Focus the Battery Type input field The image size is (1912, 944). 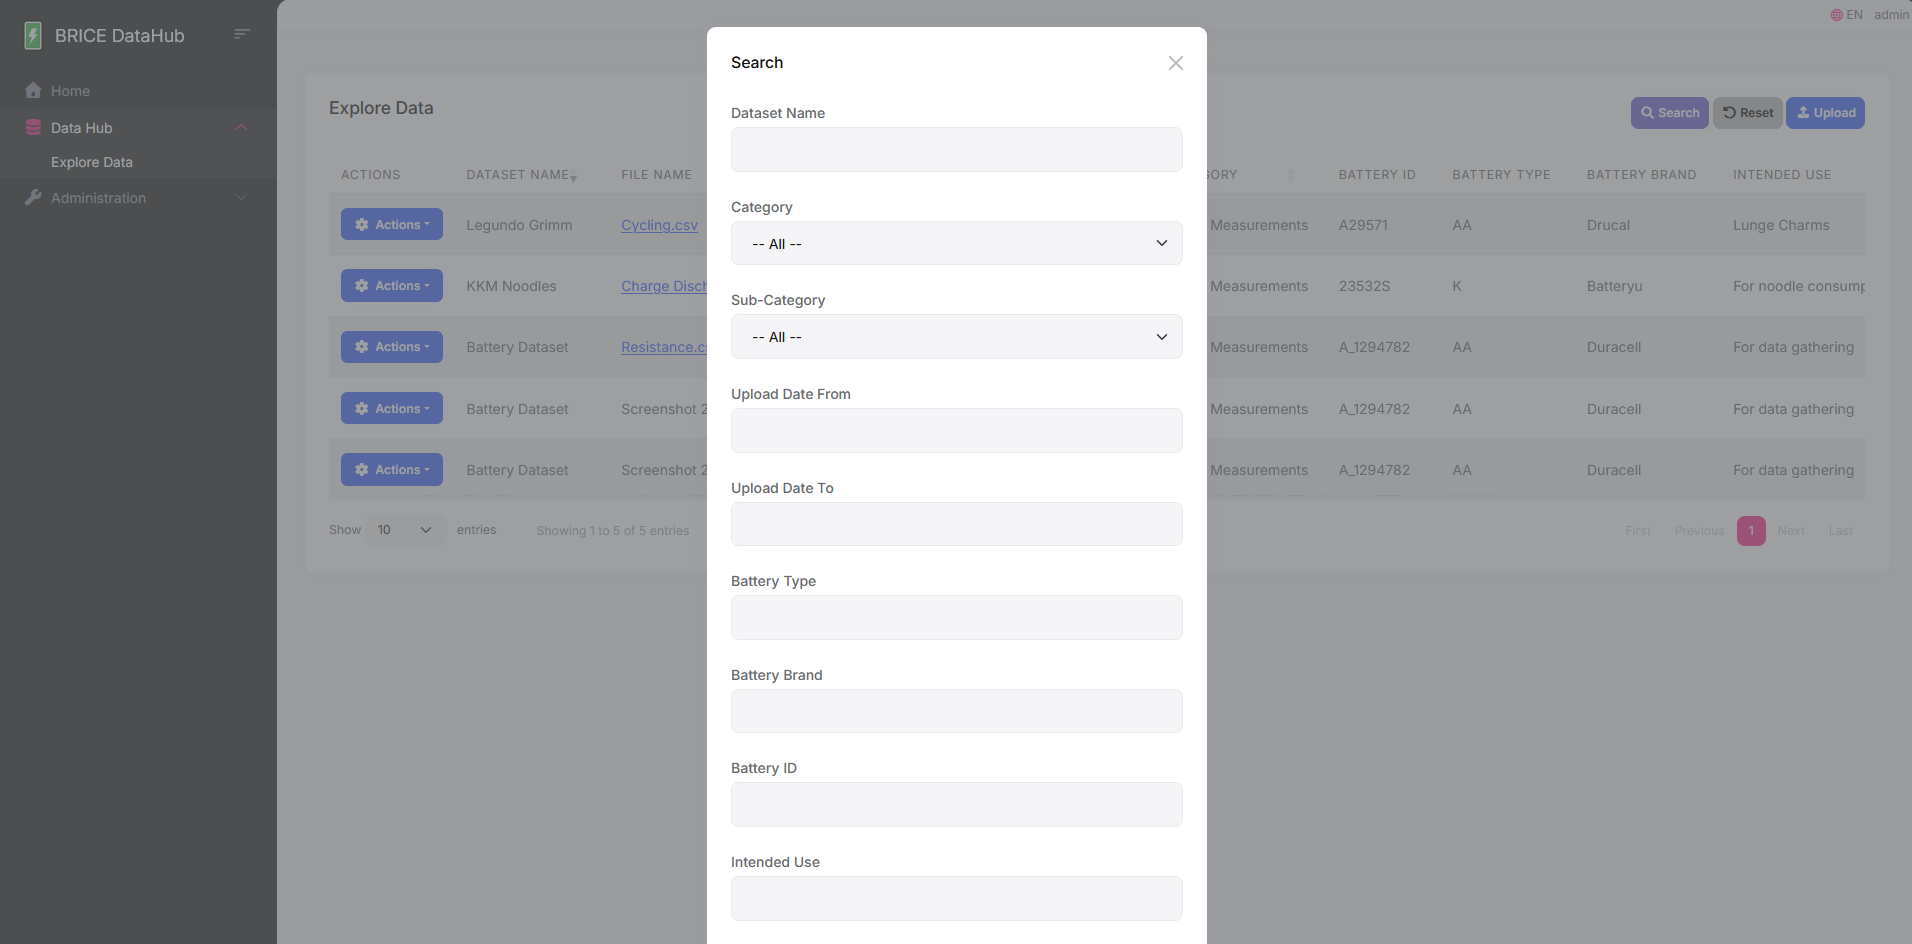956,617
